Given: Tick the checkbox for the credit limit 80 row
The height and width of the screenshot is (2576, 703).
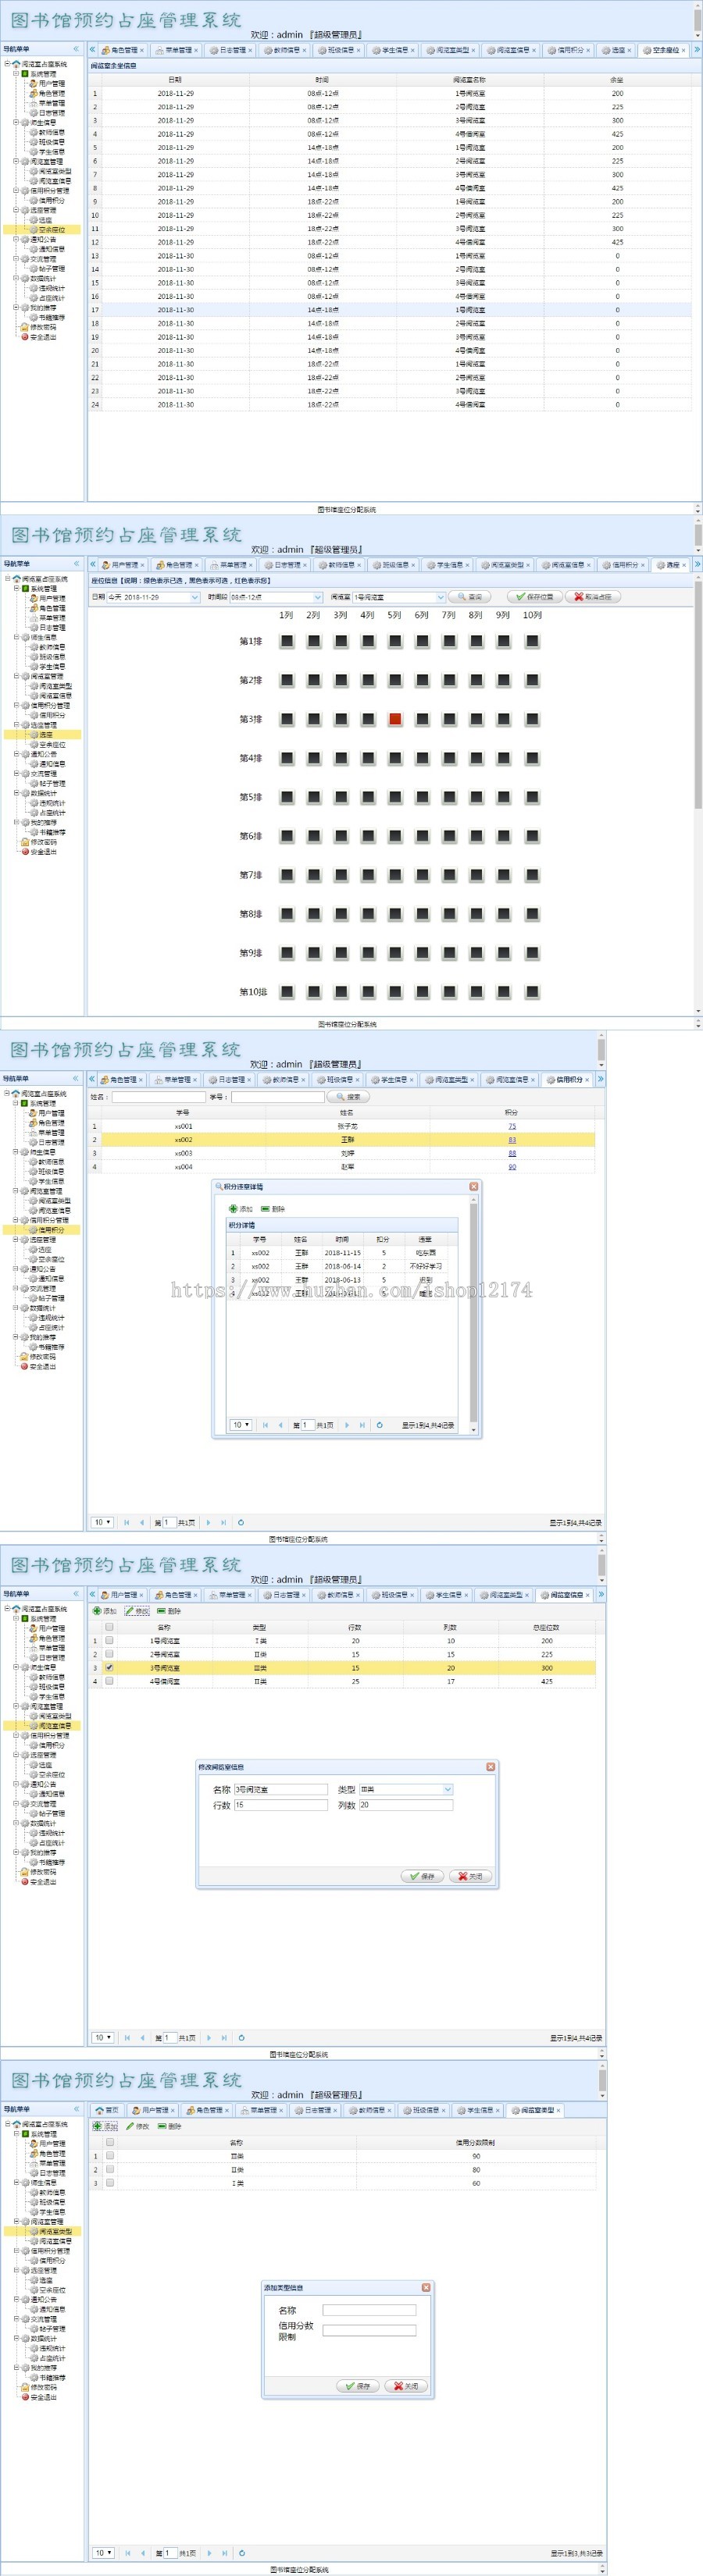Looking at the screenshot, I should pyautogui.click(x=109, y=2170).
